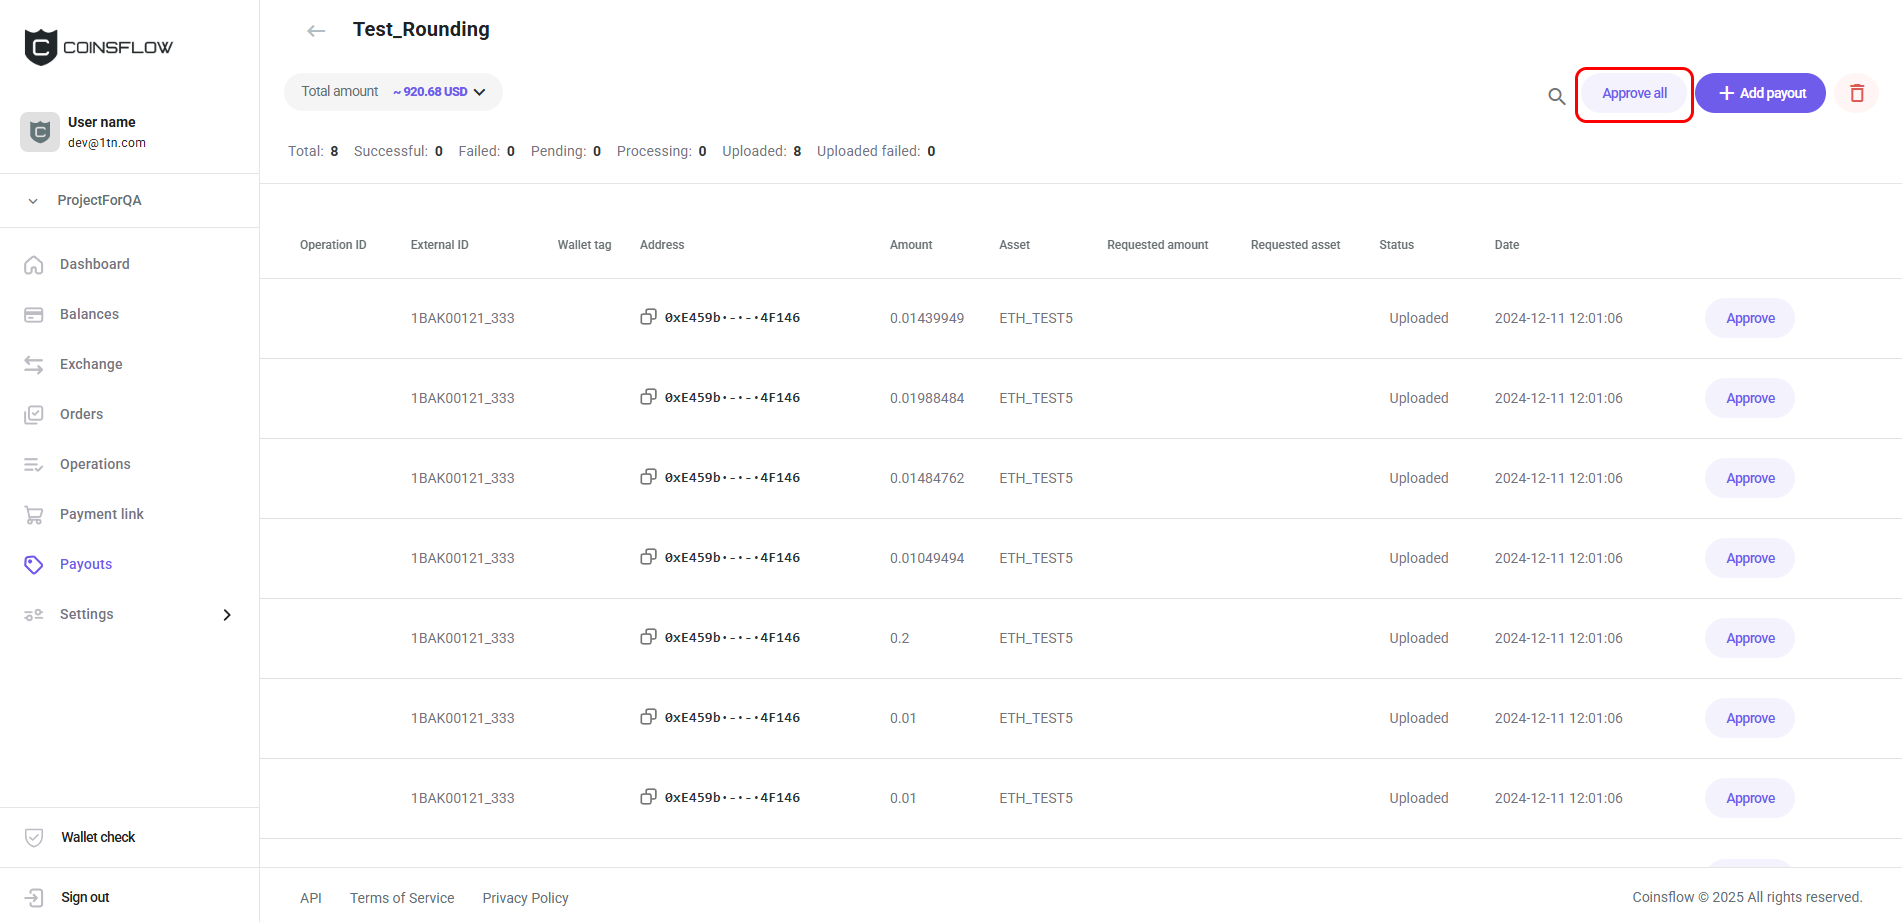Click the red trash delete icon
1902x922 pixels.
coord(1857,93)
